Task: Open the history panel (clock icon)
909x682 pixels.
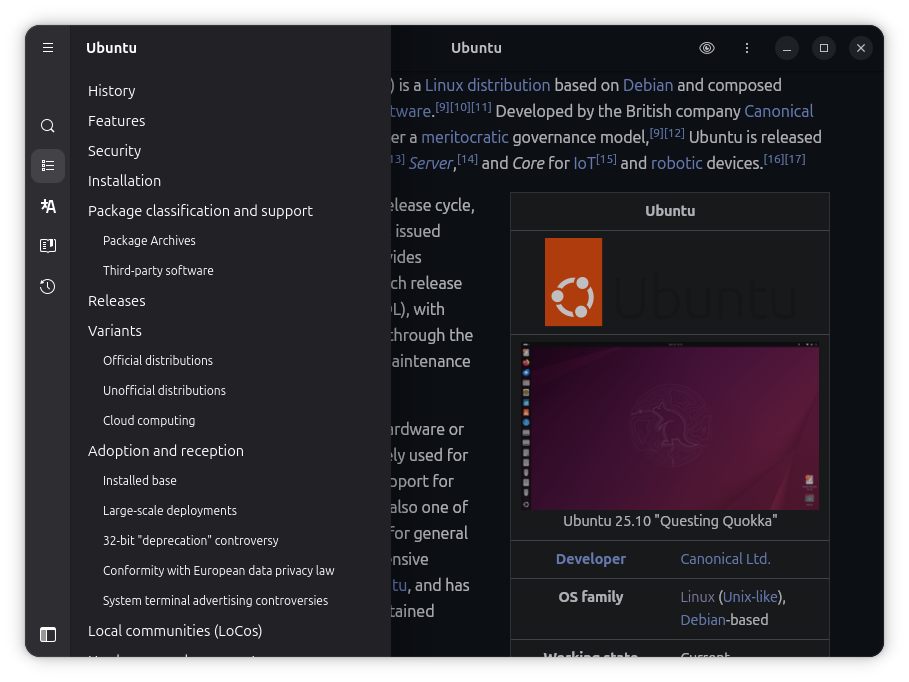Action: 48,286
